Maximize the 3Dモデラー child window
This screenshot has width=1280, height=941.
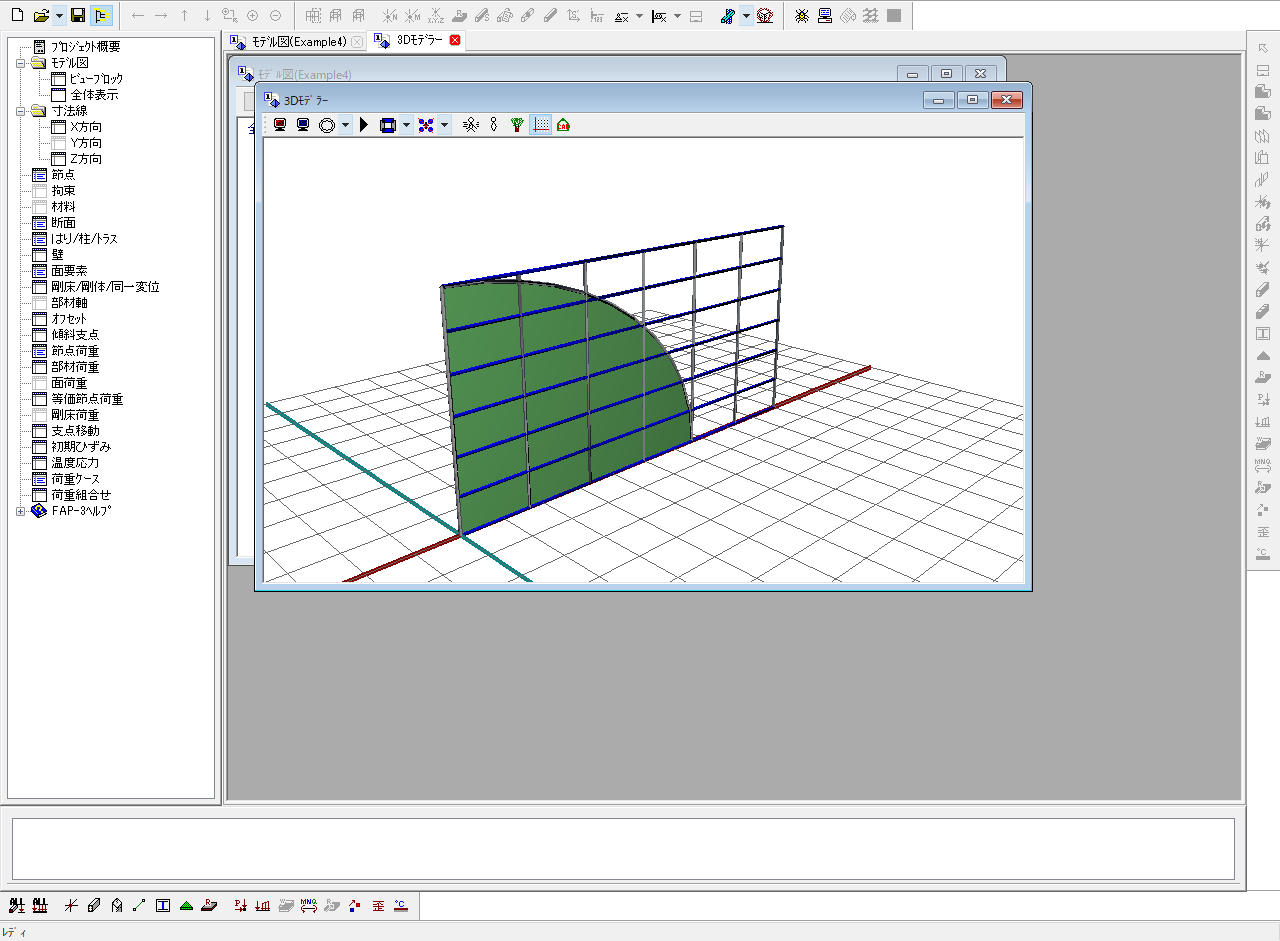[x=972, y=99]
